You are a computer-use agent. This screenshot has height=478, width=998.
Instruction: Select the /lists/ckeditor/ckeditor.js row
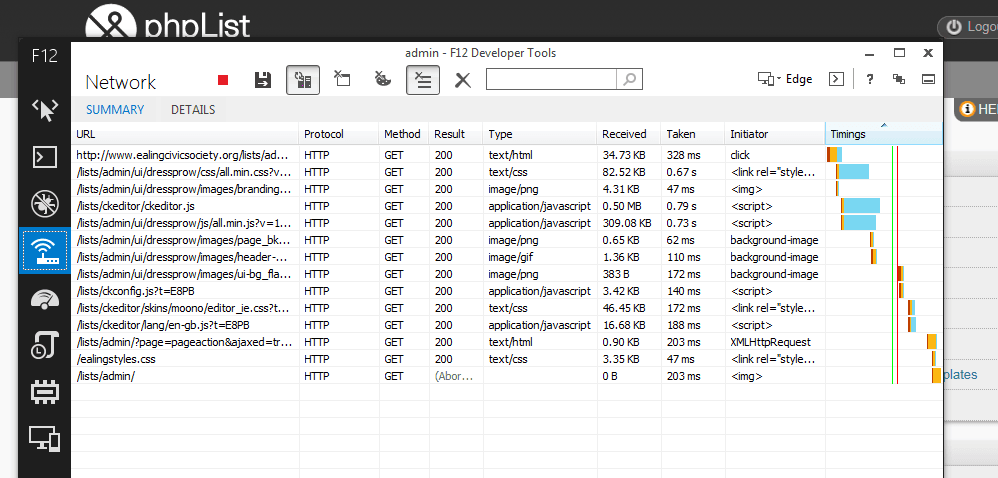[507, 206]
